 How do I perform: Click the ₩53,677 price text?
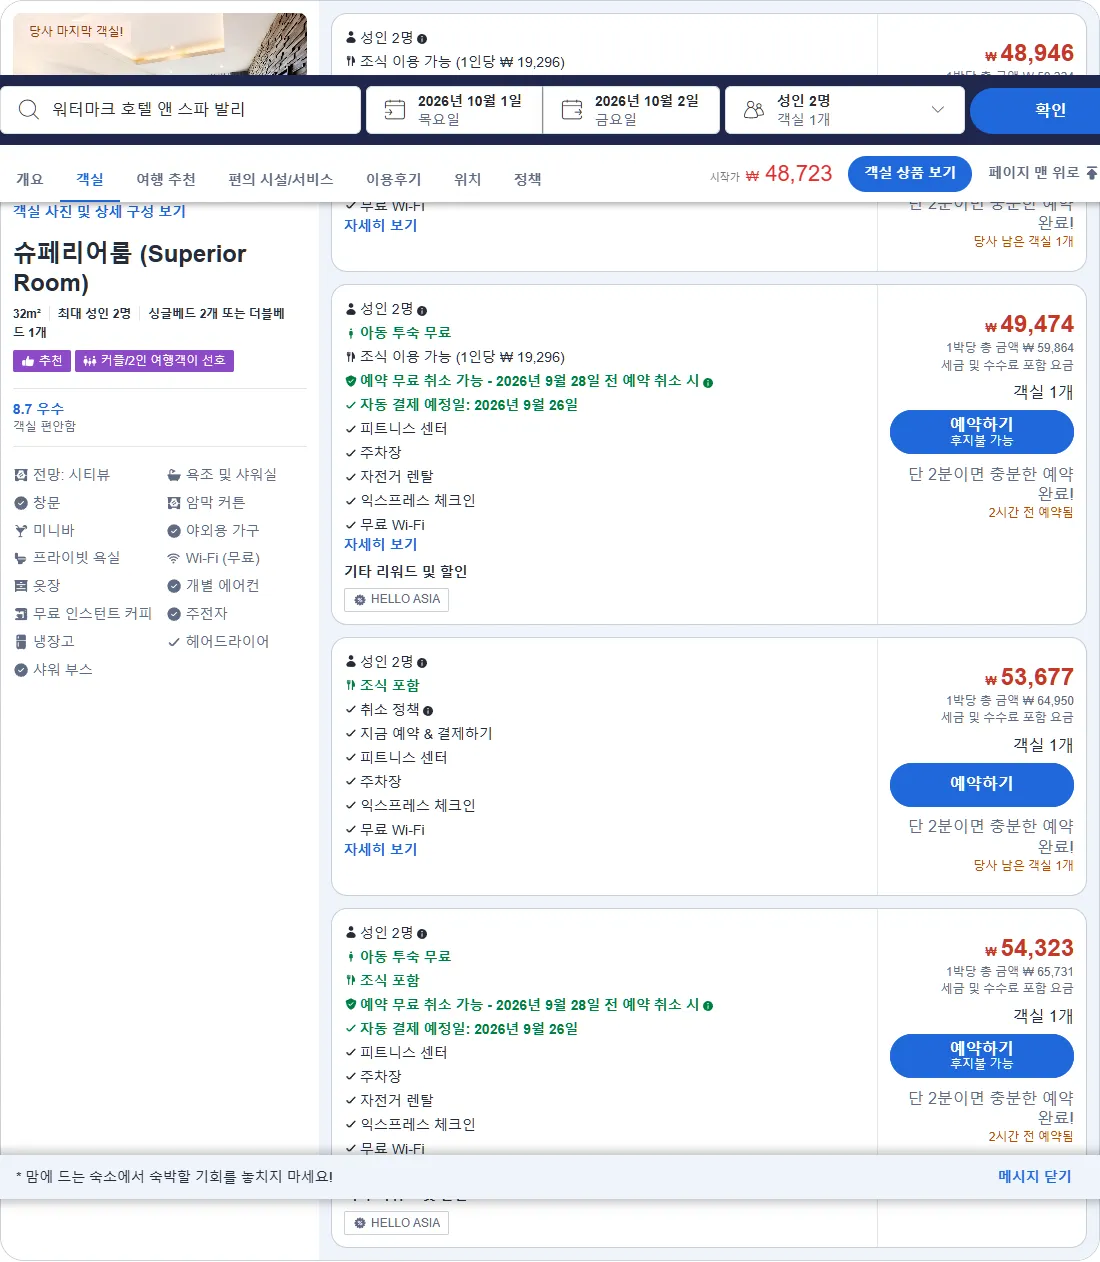tap(1029, 678)
